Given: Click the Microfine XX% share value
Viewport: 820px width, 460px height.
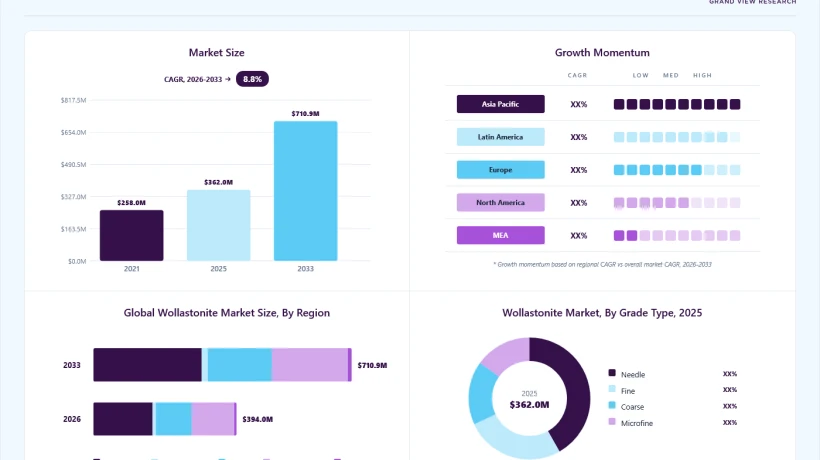Looking at the screenshot, I should [730, 422].
